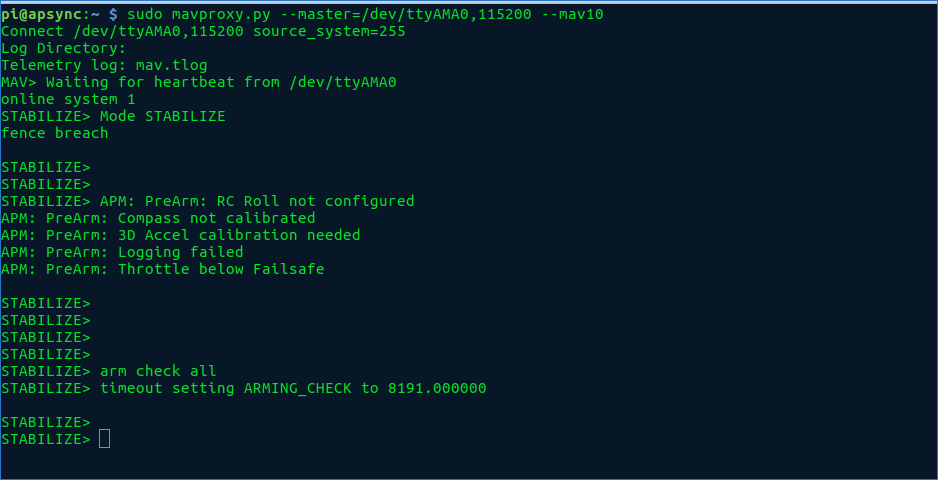The image size is (938, 480).
Task: Click the 'Compass not calibrated' warning line
Action: [158, 218]
